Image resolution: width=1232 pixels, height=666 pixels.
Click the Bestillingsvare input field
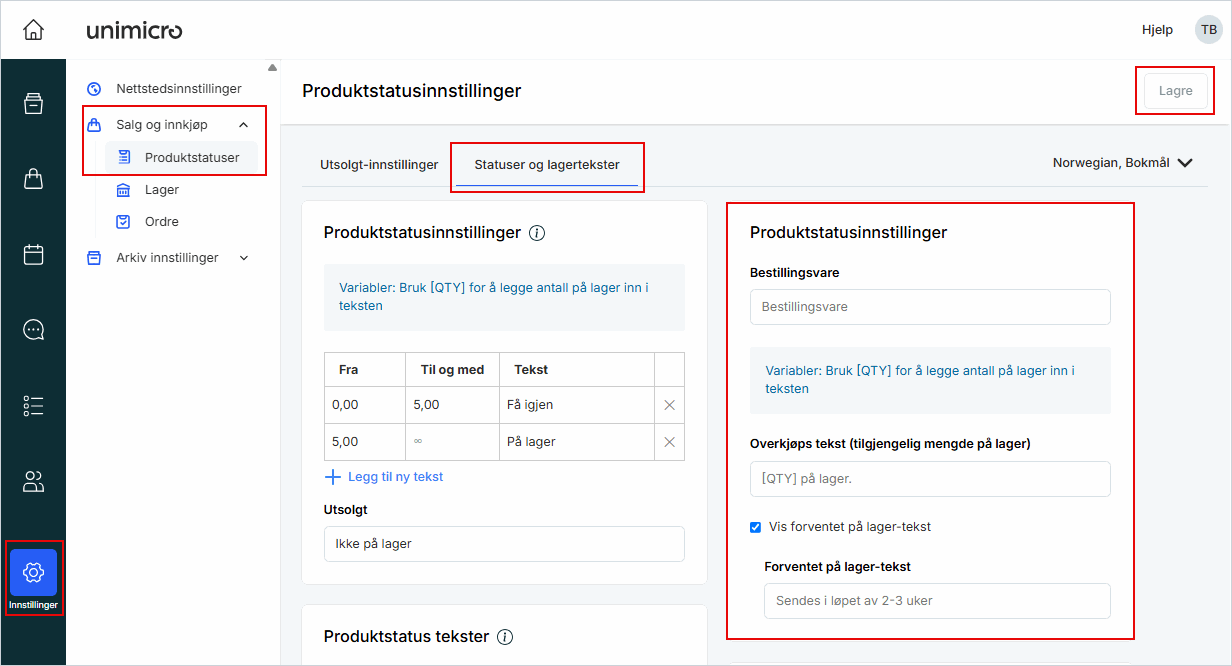(x=929, y=307)
